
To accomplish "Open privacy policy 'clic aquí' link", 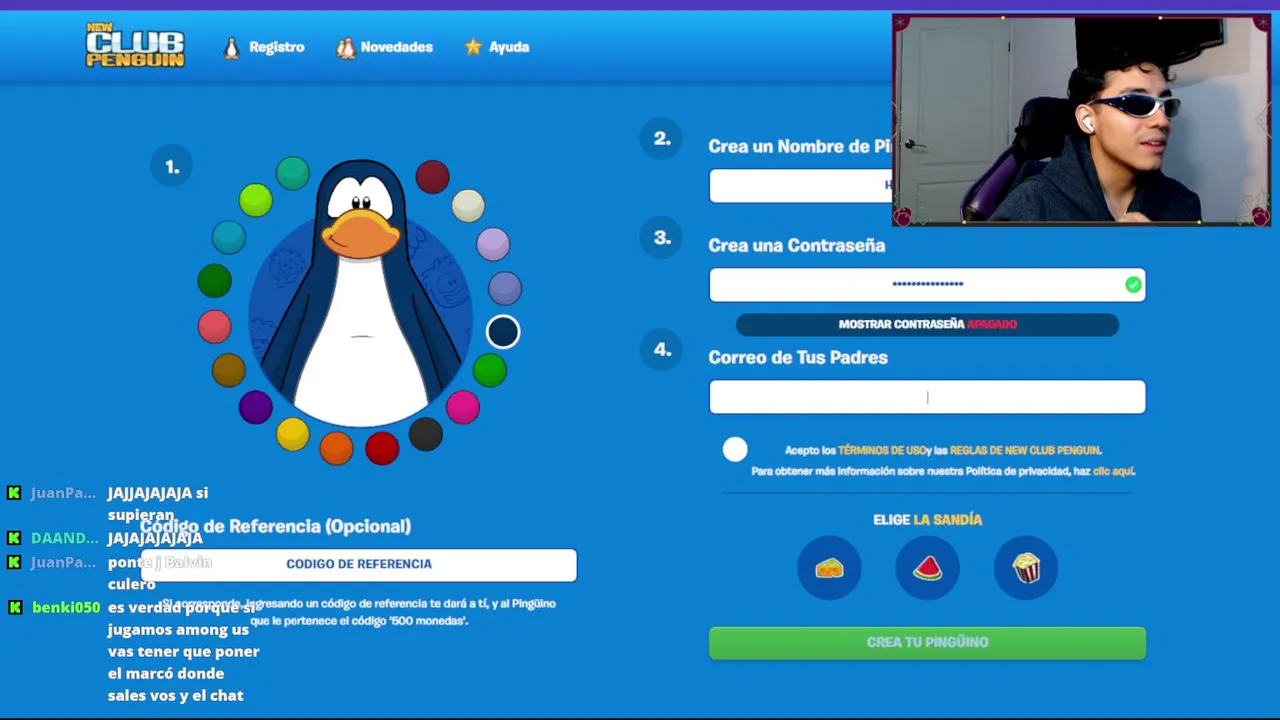I will [x=1113, y=471].
